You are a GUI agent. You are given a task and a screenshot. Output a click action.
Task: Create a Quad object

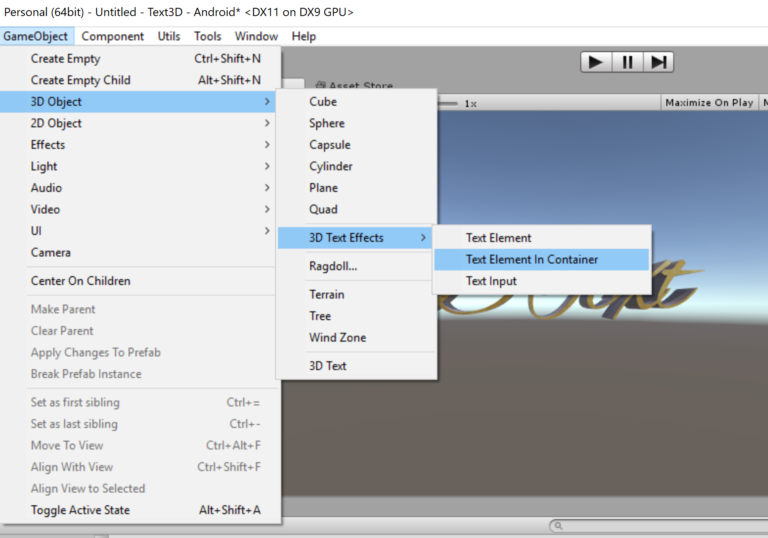[x=357, y=210]
